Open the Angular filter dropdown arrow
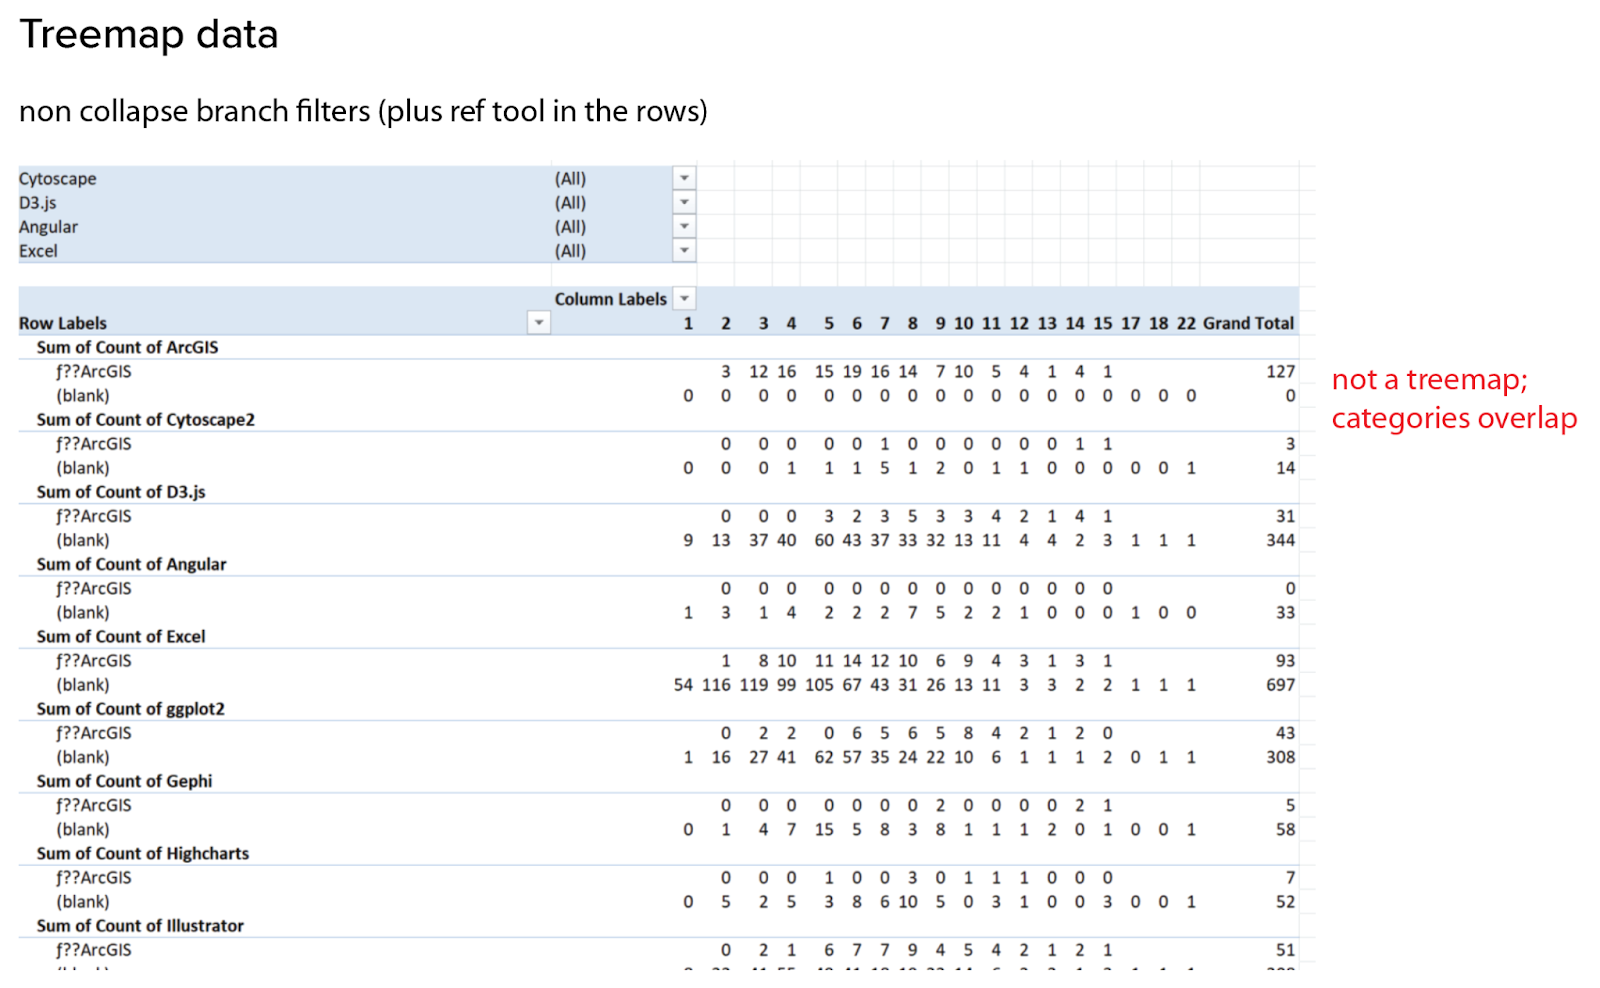This screenshot has height=988, width=1600. [684, 226]
